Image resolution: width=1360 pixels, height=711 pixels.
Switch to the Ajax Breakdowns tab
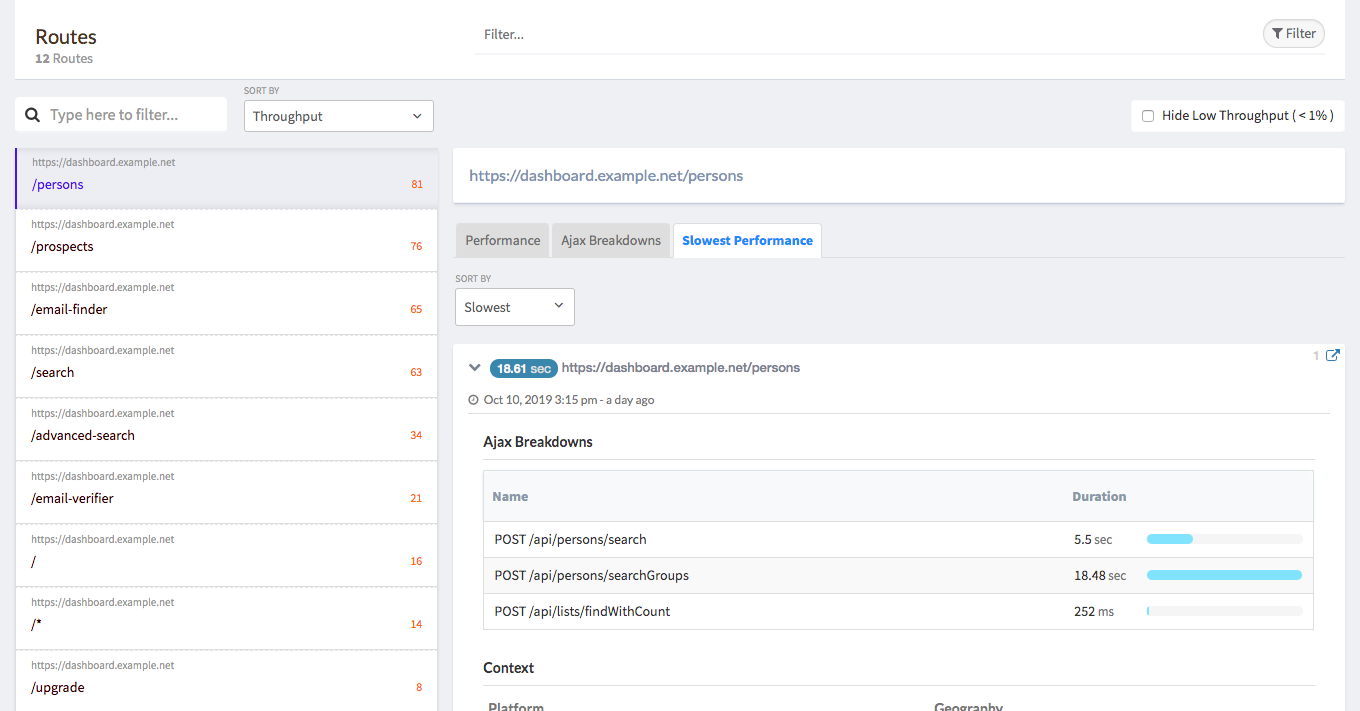(610, 240)
